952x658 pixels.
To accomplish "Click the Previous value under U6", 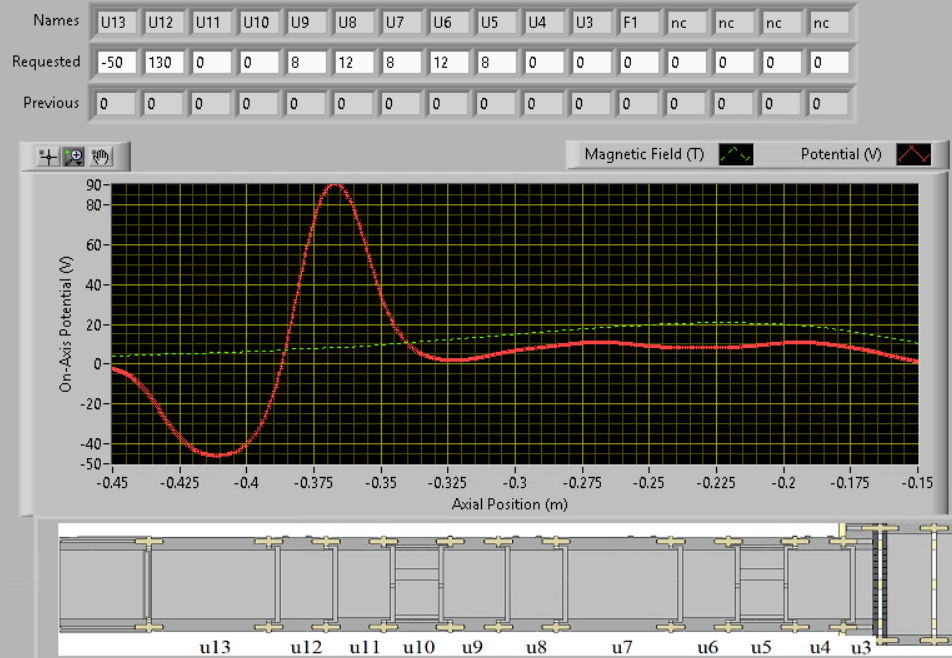I will coord(449,104).
